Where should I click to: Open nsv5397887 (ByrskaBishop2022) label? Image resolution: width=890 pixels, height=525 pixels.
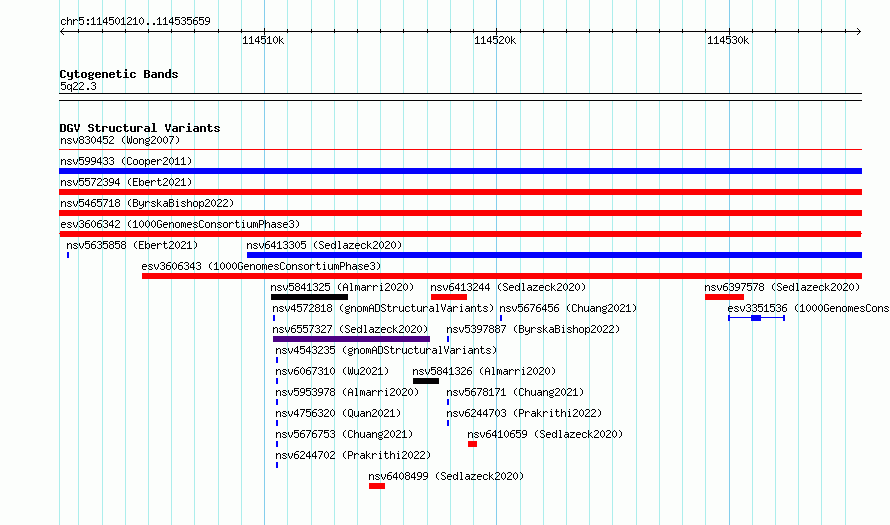tap(533, 329)
